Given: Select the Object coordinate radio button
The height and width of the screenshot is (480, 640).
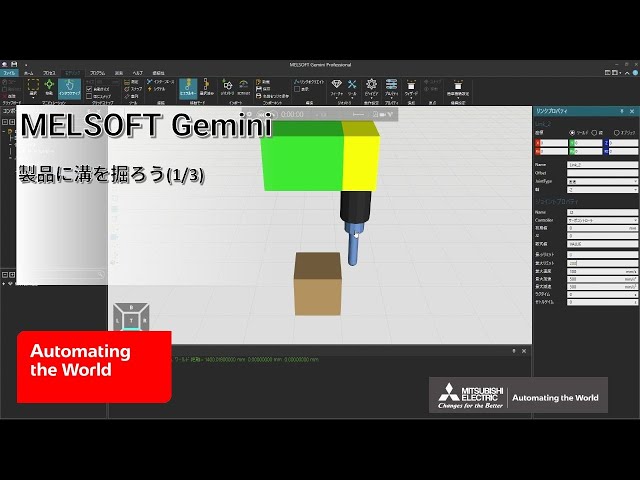Looking at the screenshot, I should [x=616, y=133].
